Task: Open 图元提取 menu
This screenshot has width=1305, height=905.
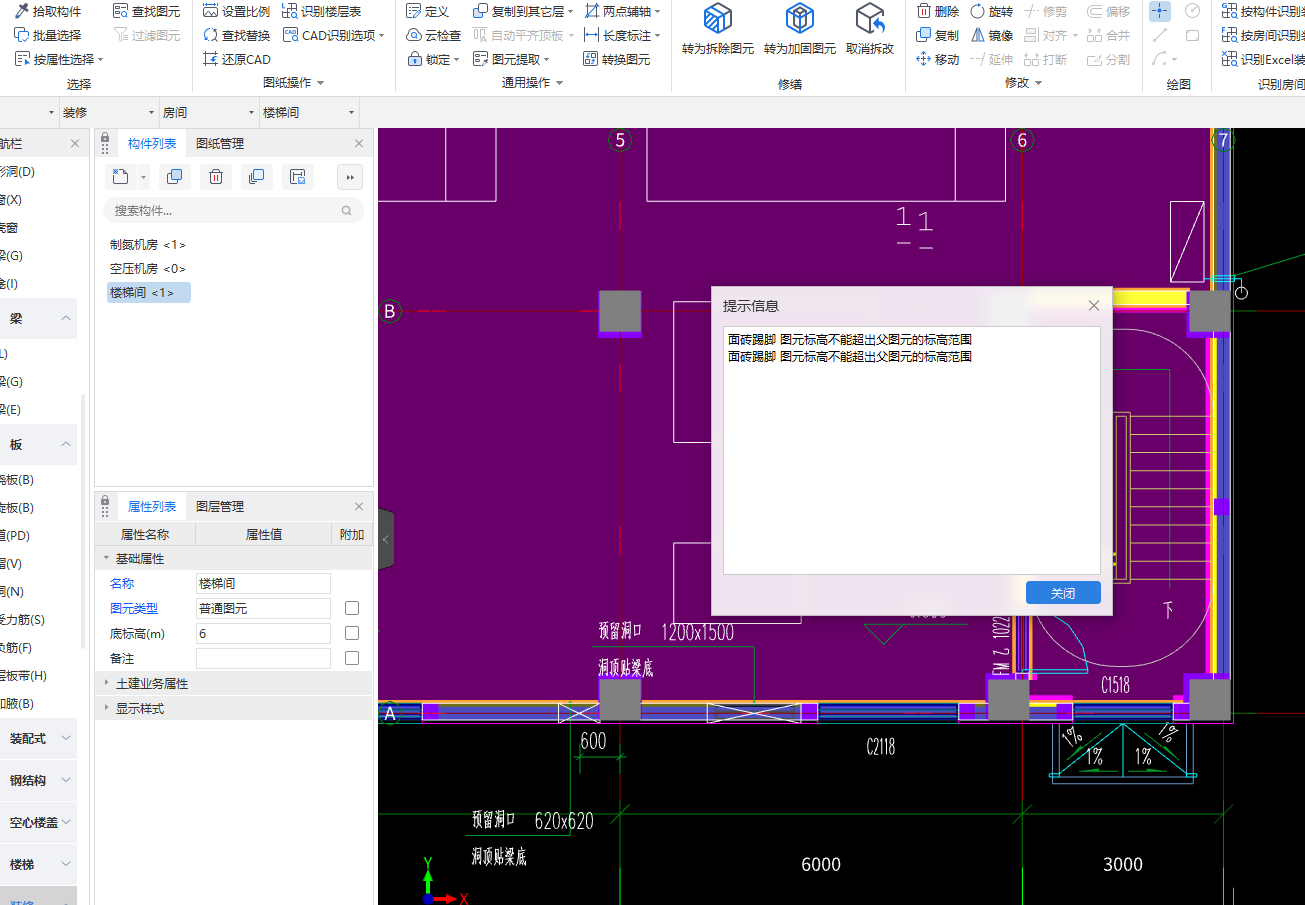Action: 511,59
